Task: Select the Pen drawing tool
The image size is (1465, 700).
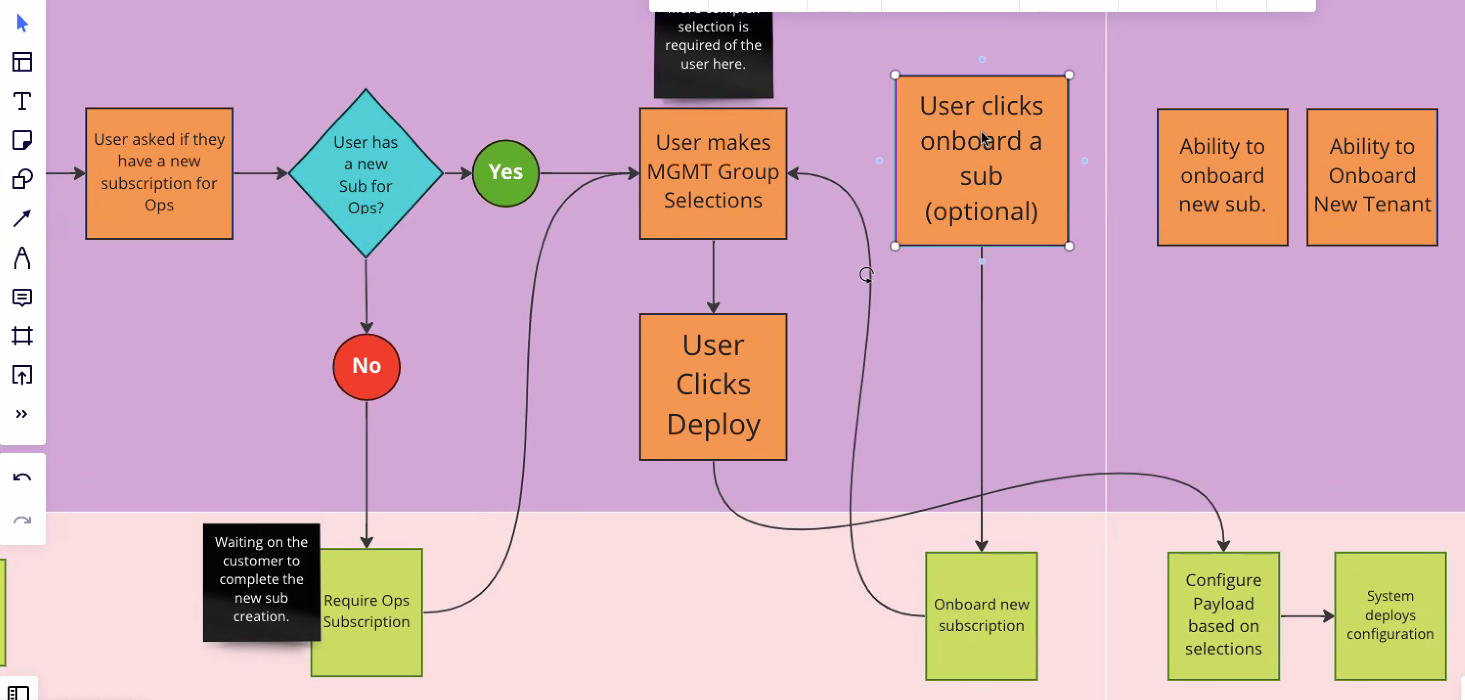Action: point(22,258)
